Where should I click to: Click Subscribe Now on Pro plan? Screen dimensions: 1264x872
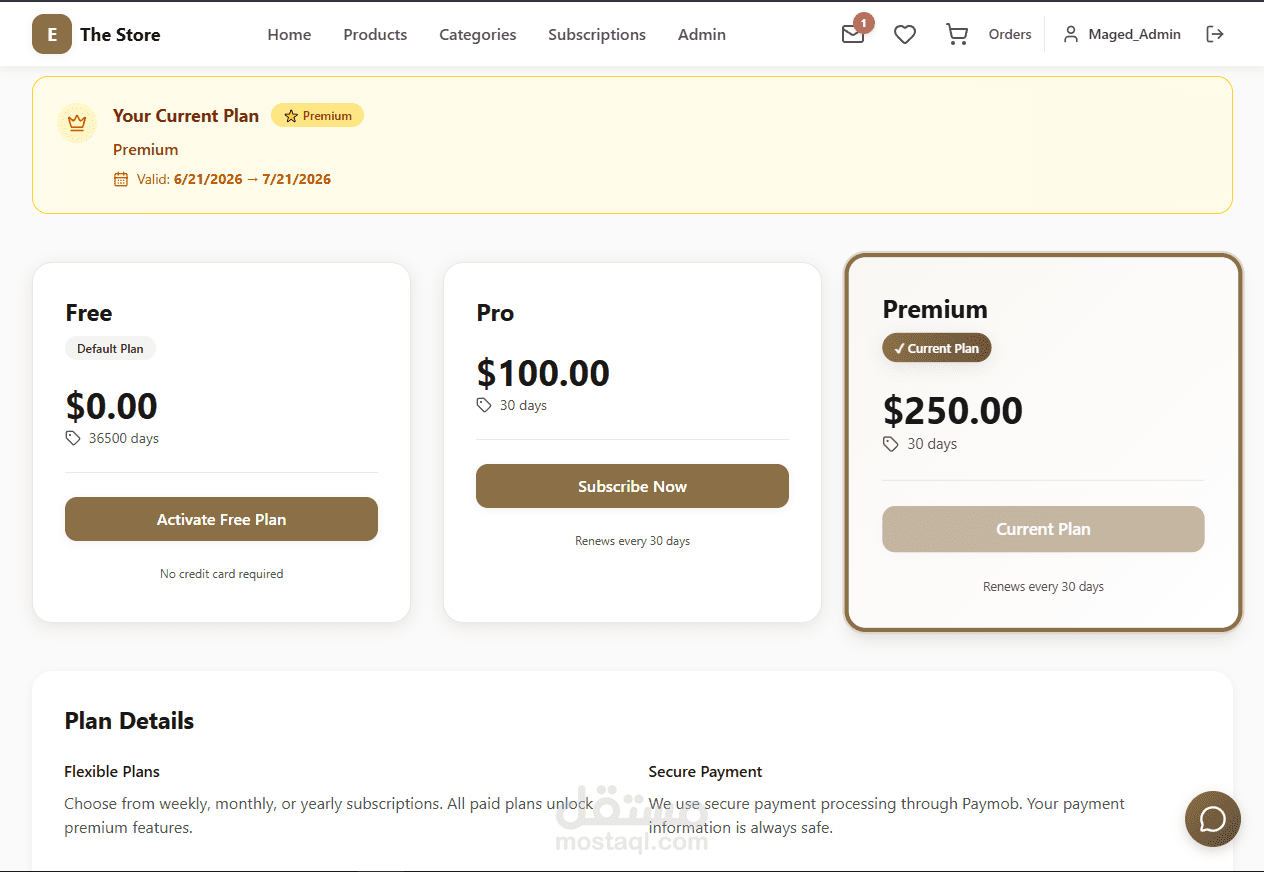(x=632, y=486)
